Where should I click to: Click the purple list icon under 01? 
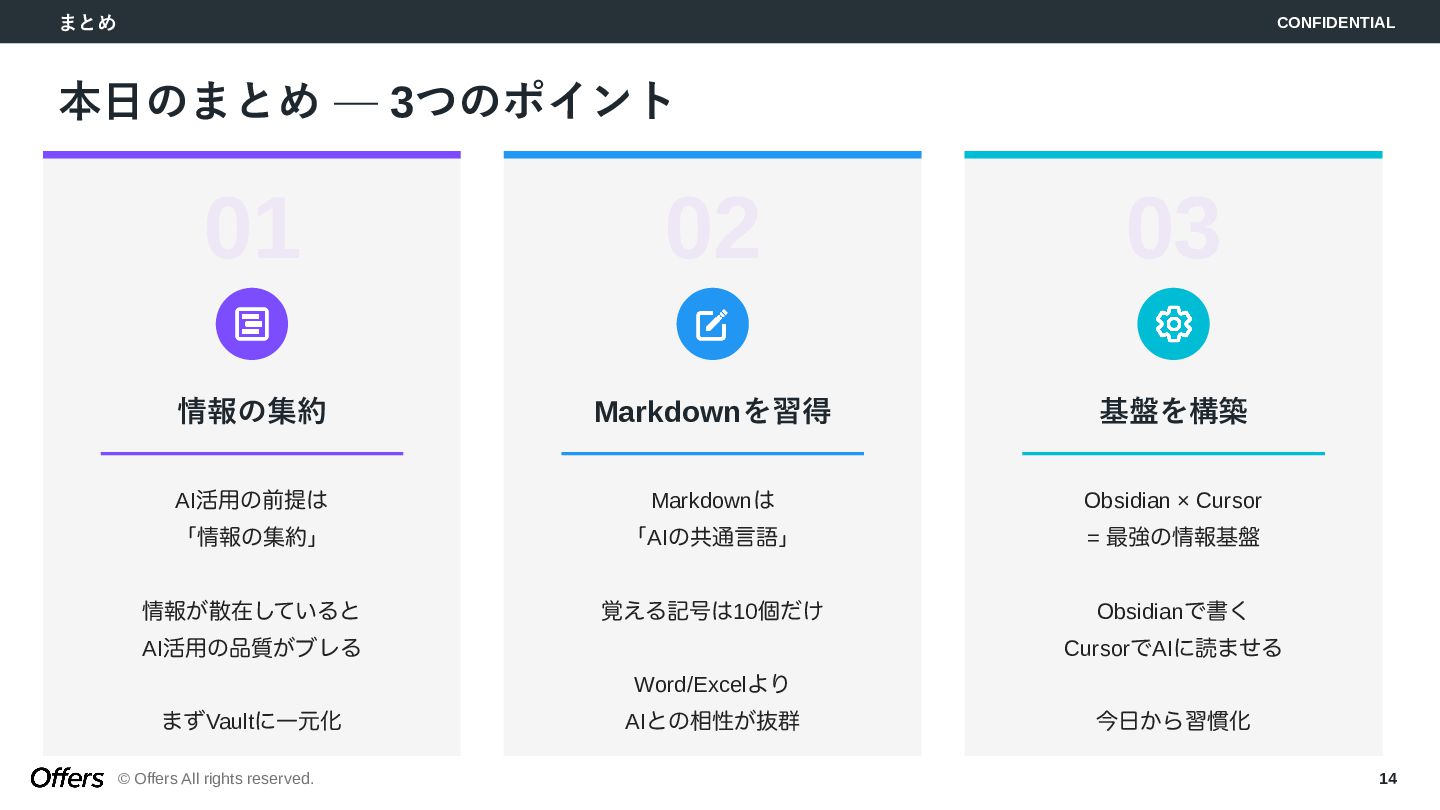coord(252,324)
